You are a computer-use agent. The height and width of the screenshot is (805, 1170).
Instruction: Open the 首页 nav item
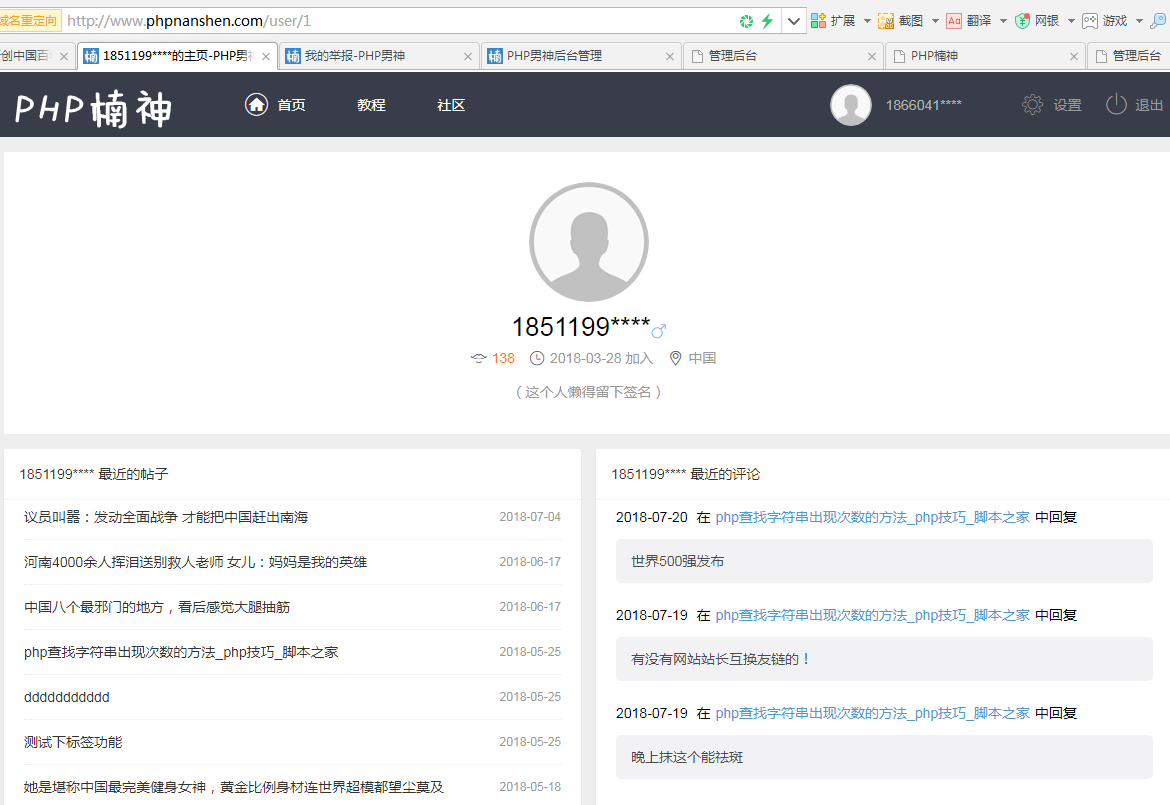point(291,105)
